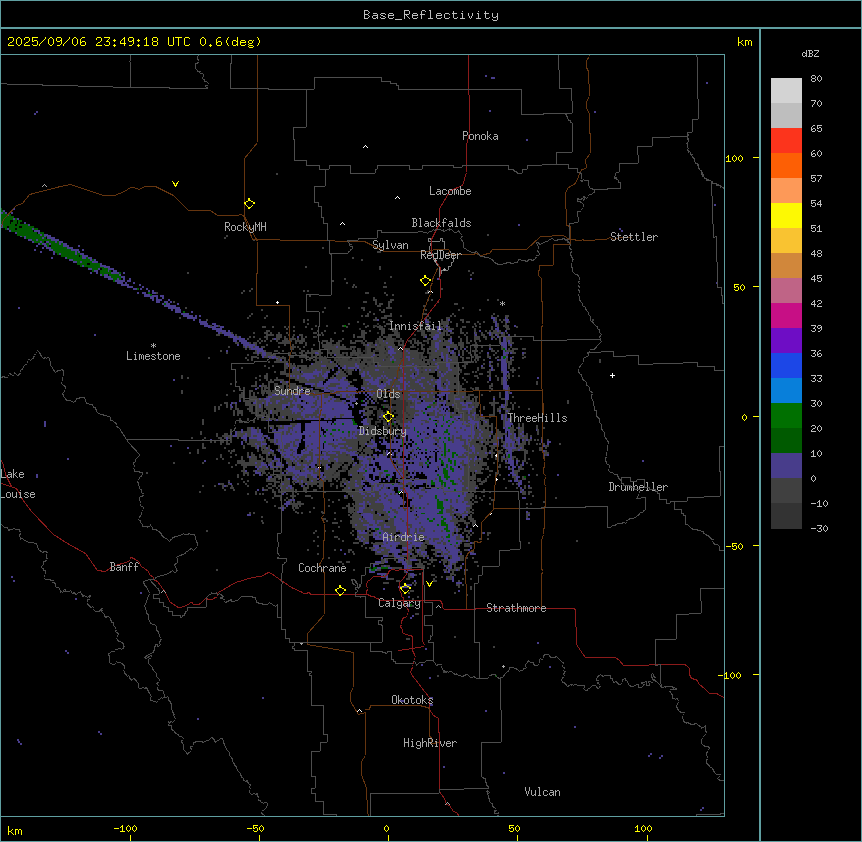Click the ThreeHills town label

[537, 418]
